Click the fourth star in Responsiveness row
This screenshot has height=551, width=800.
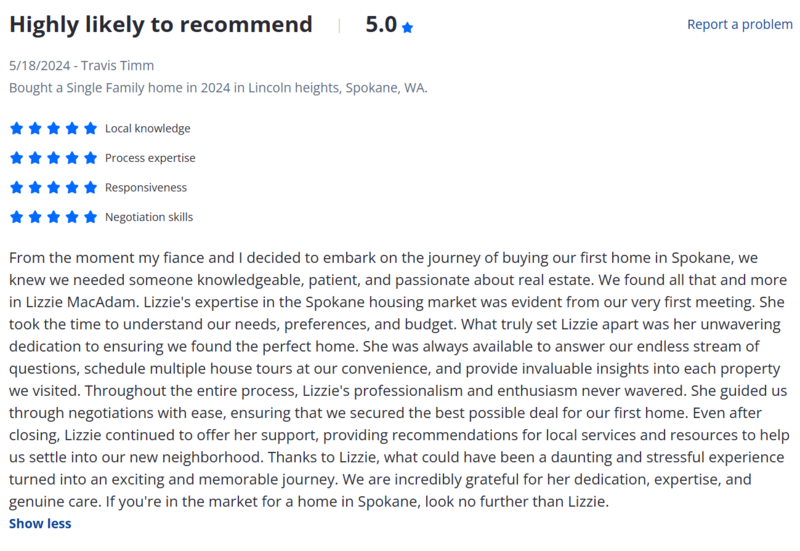(72, 187)
